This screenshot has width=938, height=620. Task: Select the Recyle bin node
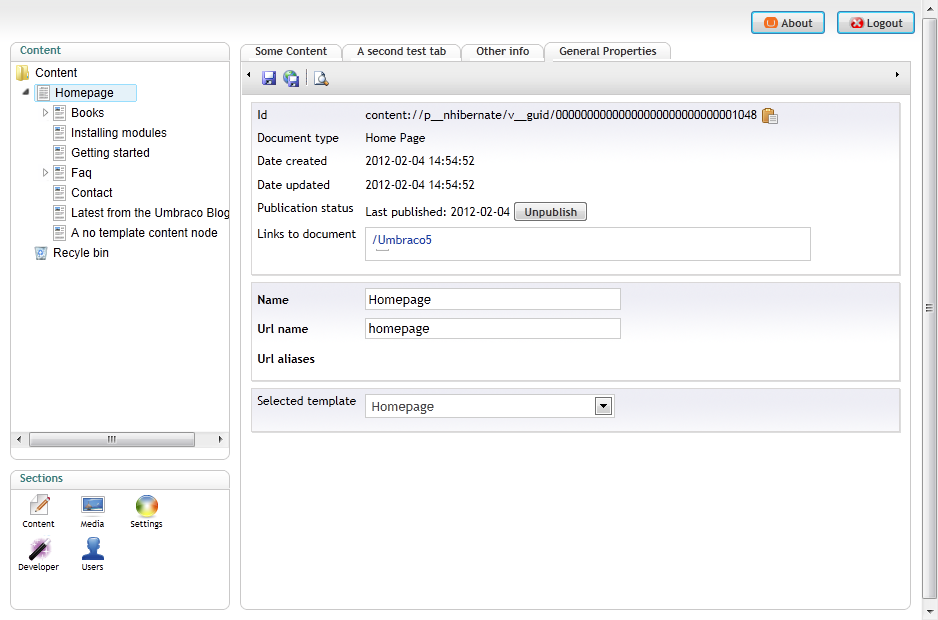(80, 253)
